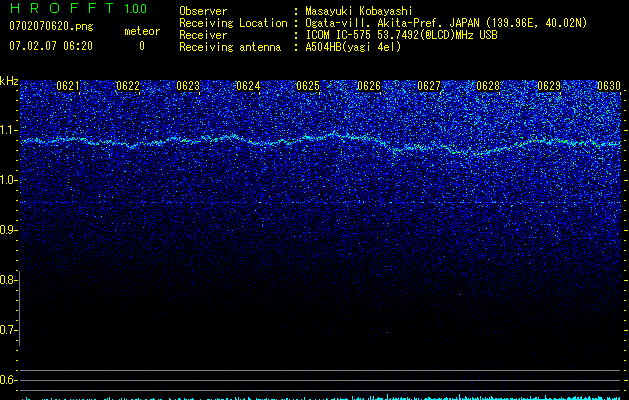
Task: Select the 0623 time marker
Action: [x=188, y=86]
